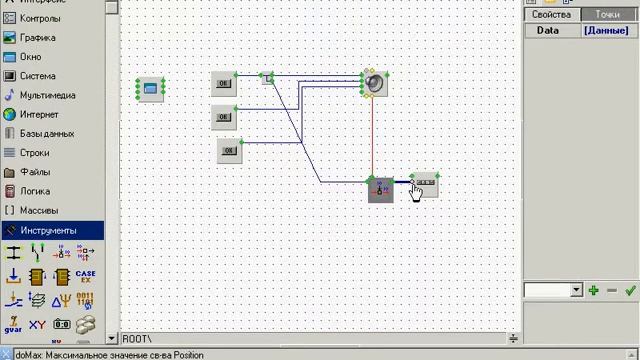
Task: Select the top OK button element
Action: [x=224, y=84]
